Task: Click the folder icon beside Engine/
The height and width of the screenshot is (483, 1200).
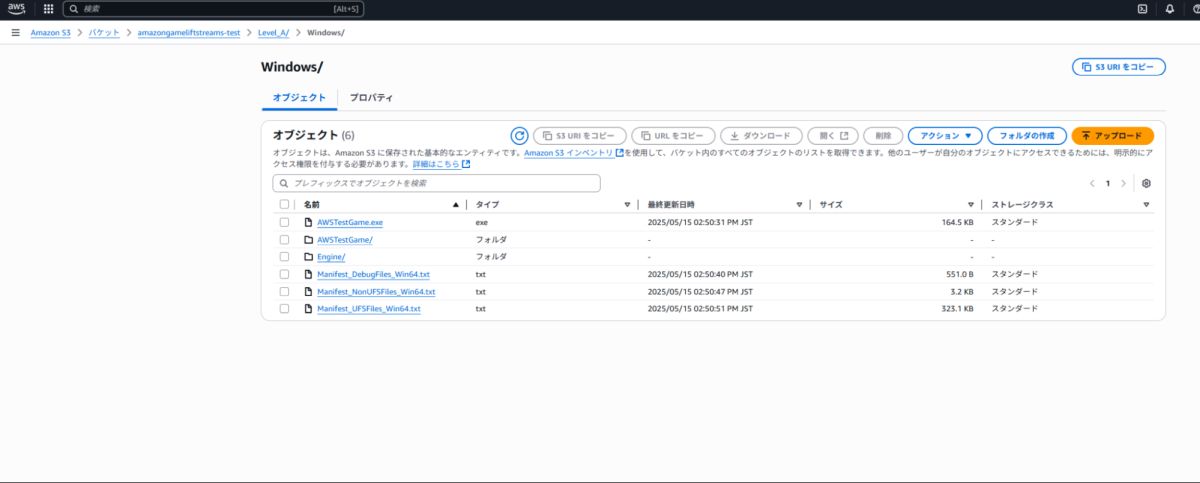Action: (x=309, y=256)
